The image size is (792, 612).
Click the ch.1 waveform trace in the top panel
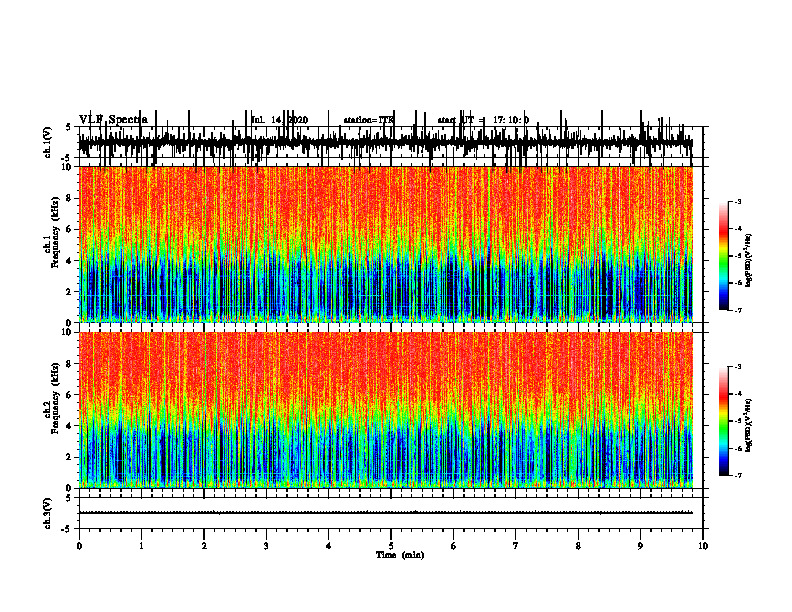pos(385,144)
